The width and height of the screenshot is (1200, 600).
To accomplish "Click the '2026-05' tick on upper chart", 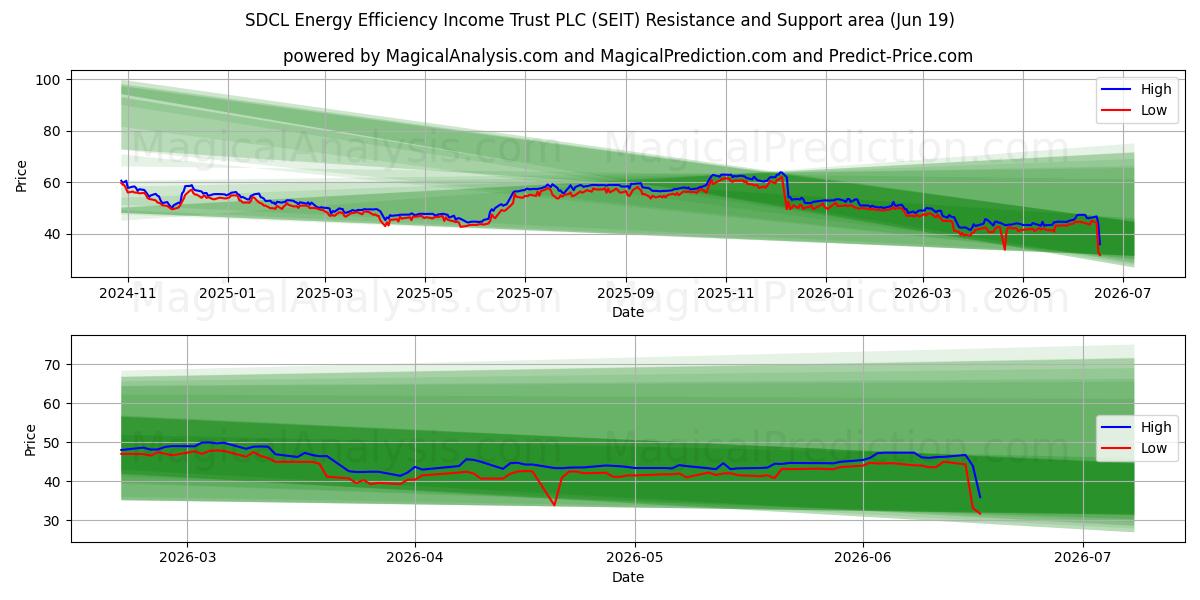I will click(1023, 294).
